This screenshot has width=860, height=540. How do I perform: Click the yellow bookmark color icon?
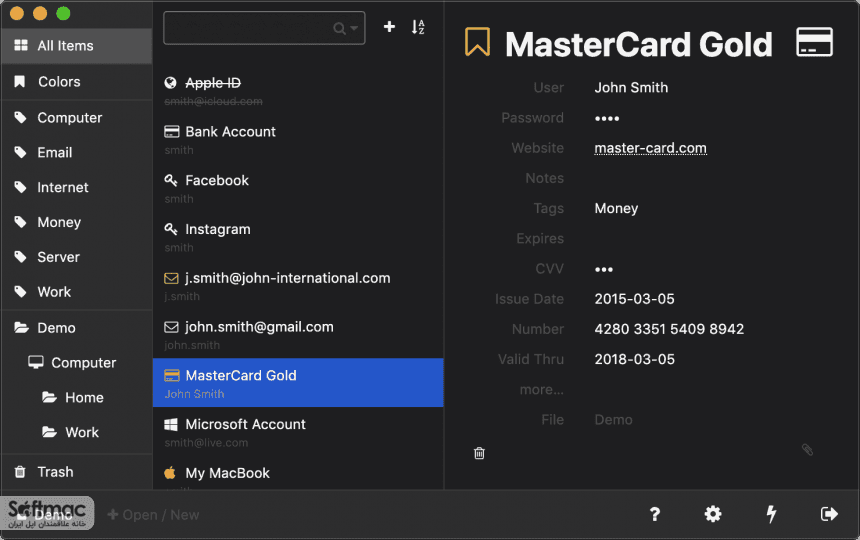pyautogui.click(x=477, y=42)
